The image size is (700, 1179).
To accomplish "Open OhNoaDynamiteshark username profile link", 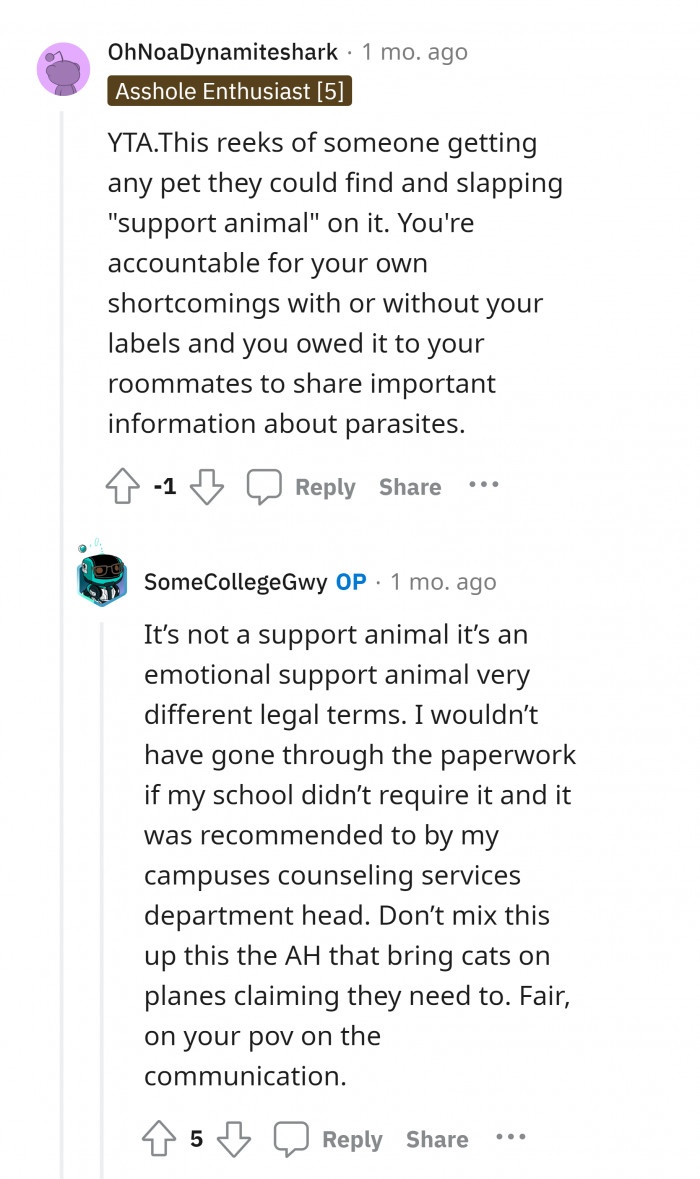I will 222,52.
